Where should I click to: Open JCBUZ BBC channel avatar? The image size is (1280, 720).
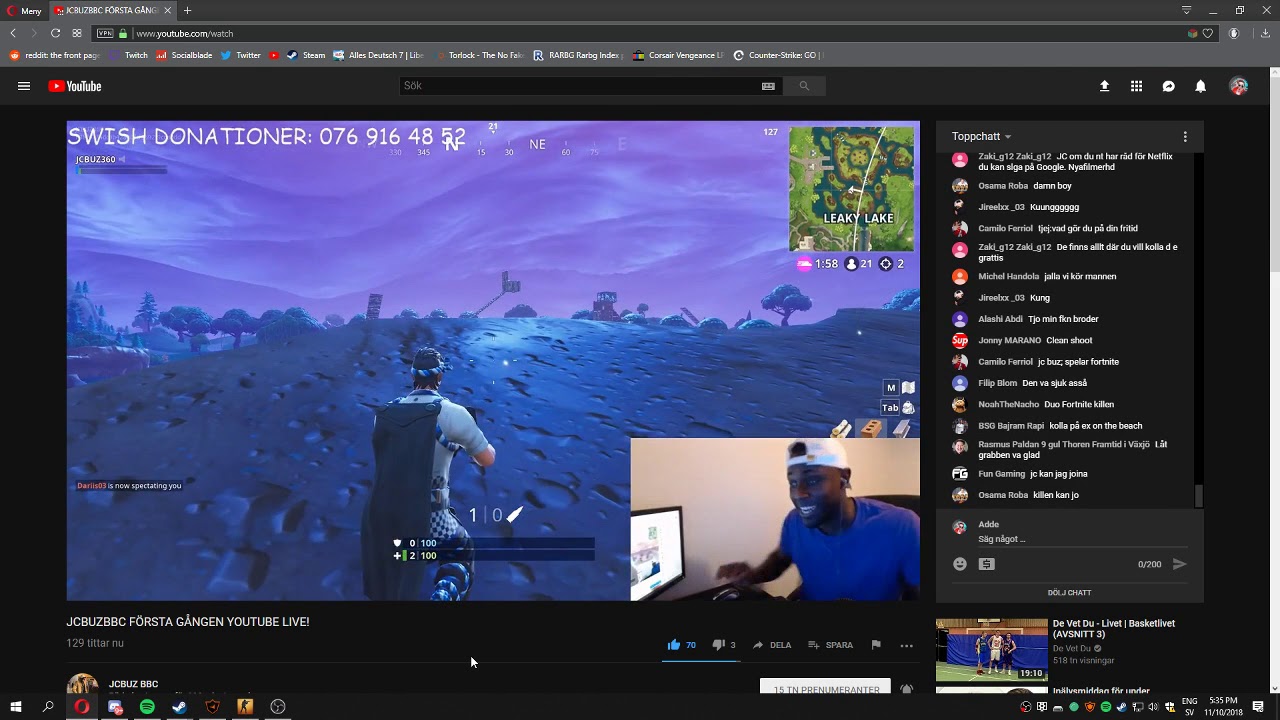[82, 685]
